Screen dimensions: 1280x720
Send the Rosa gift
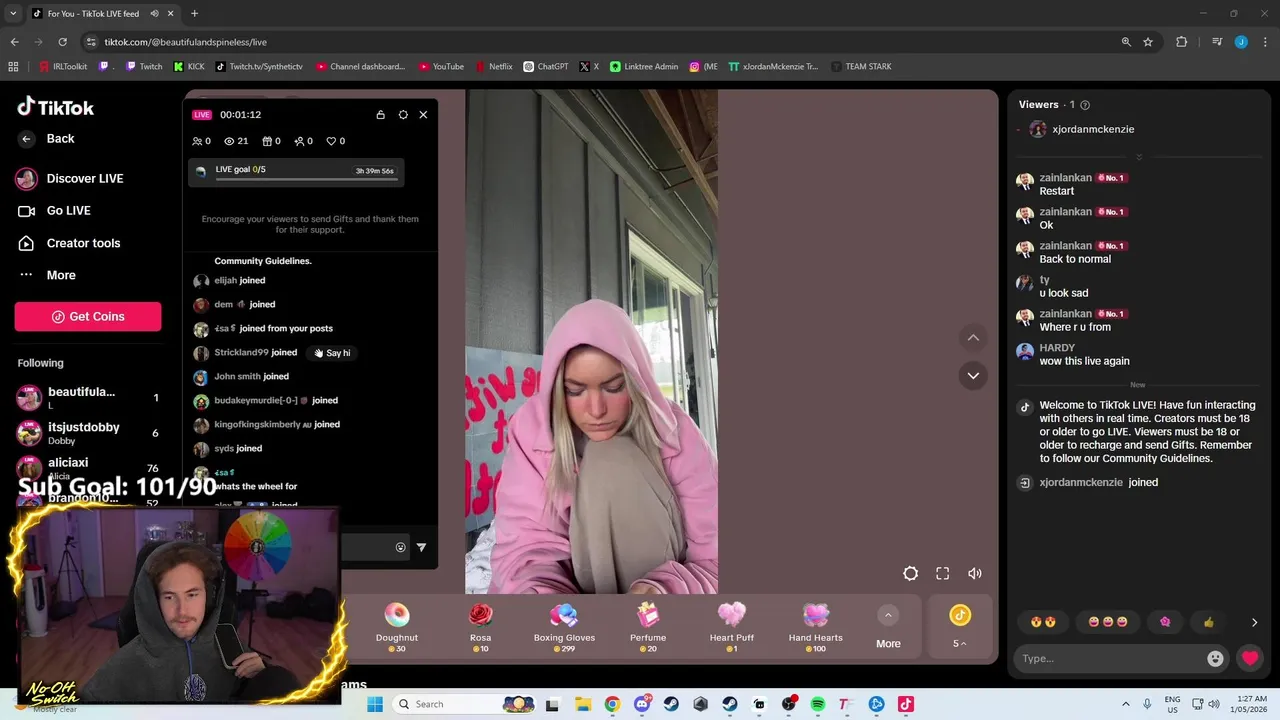coord(481,628)
